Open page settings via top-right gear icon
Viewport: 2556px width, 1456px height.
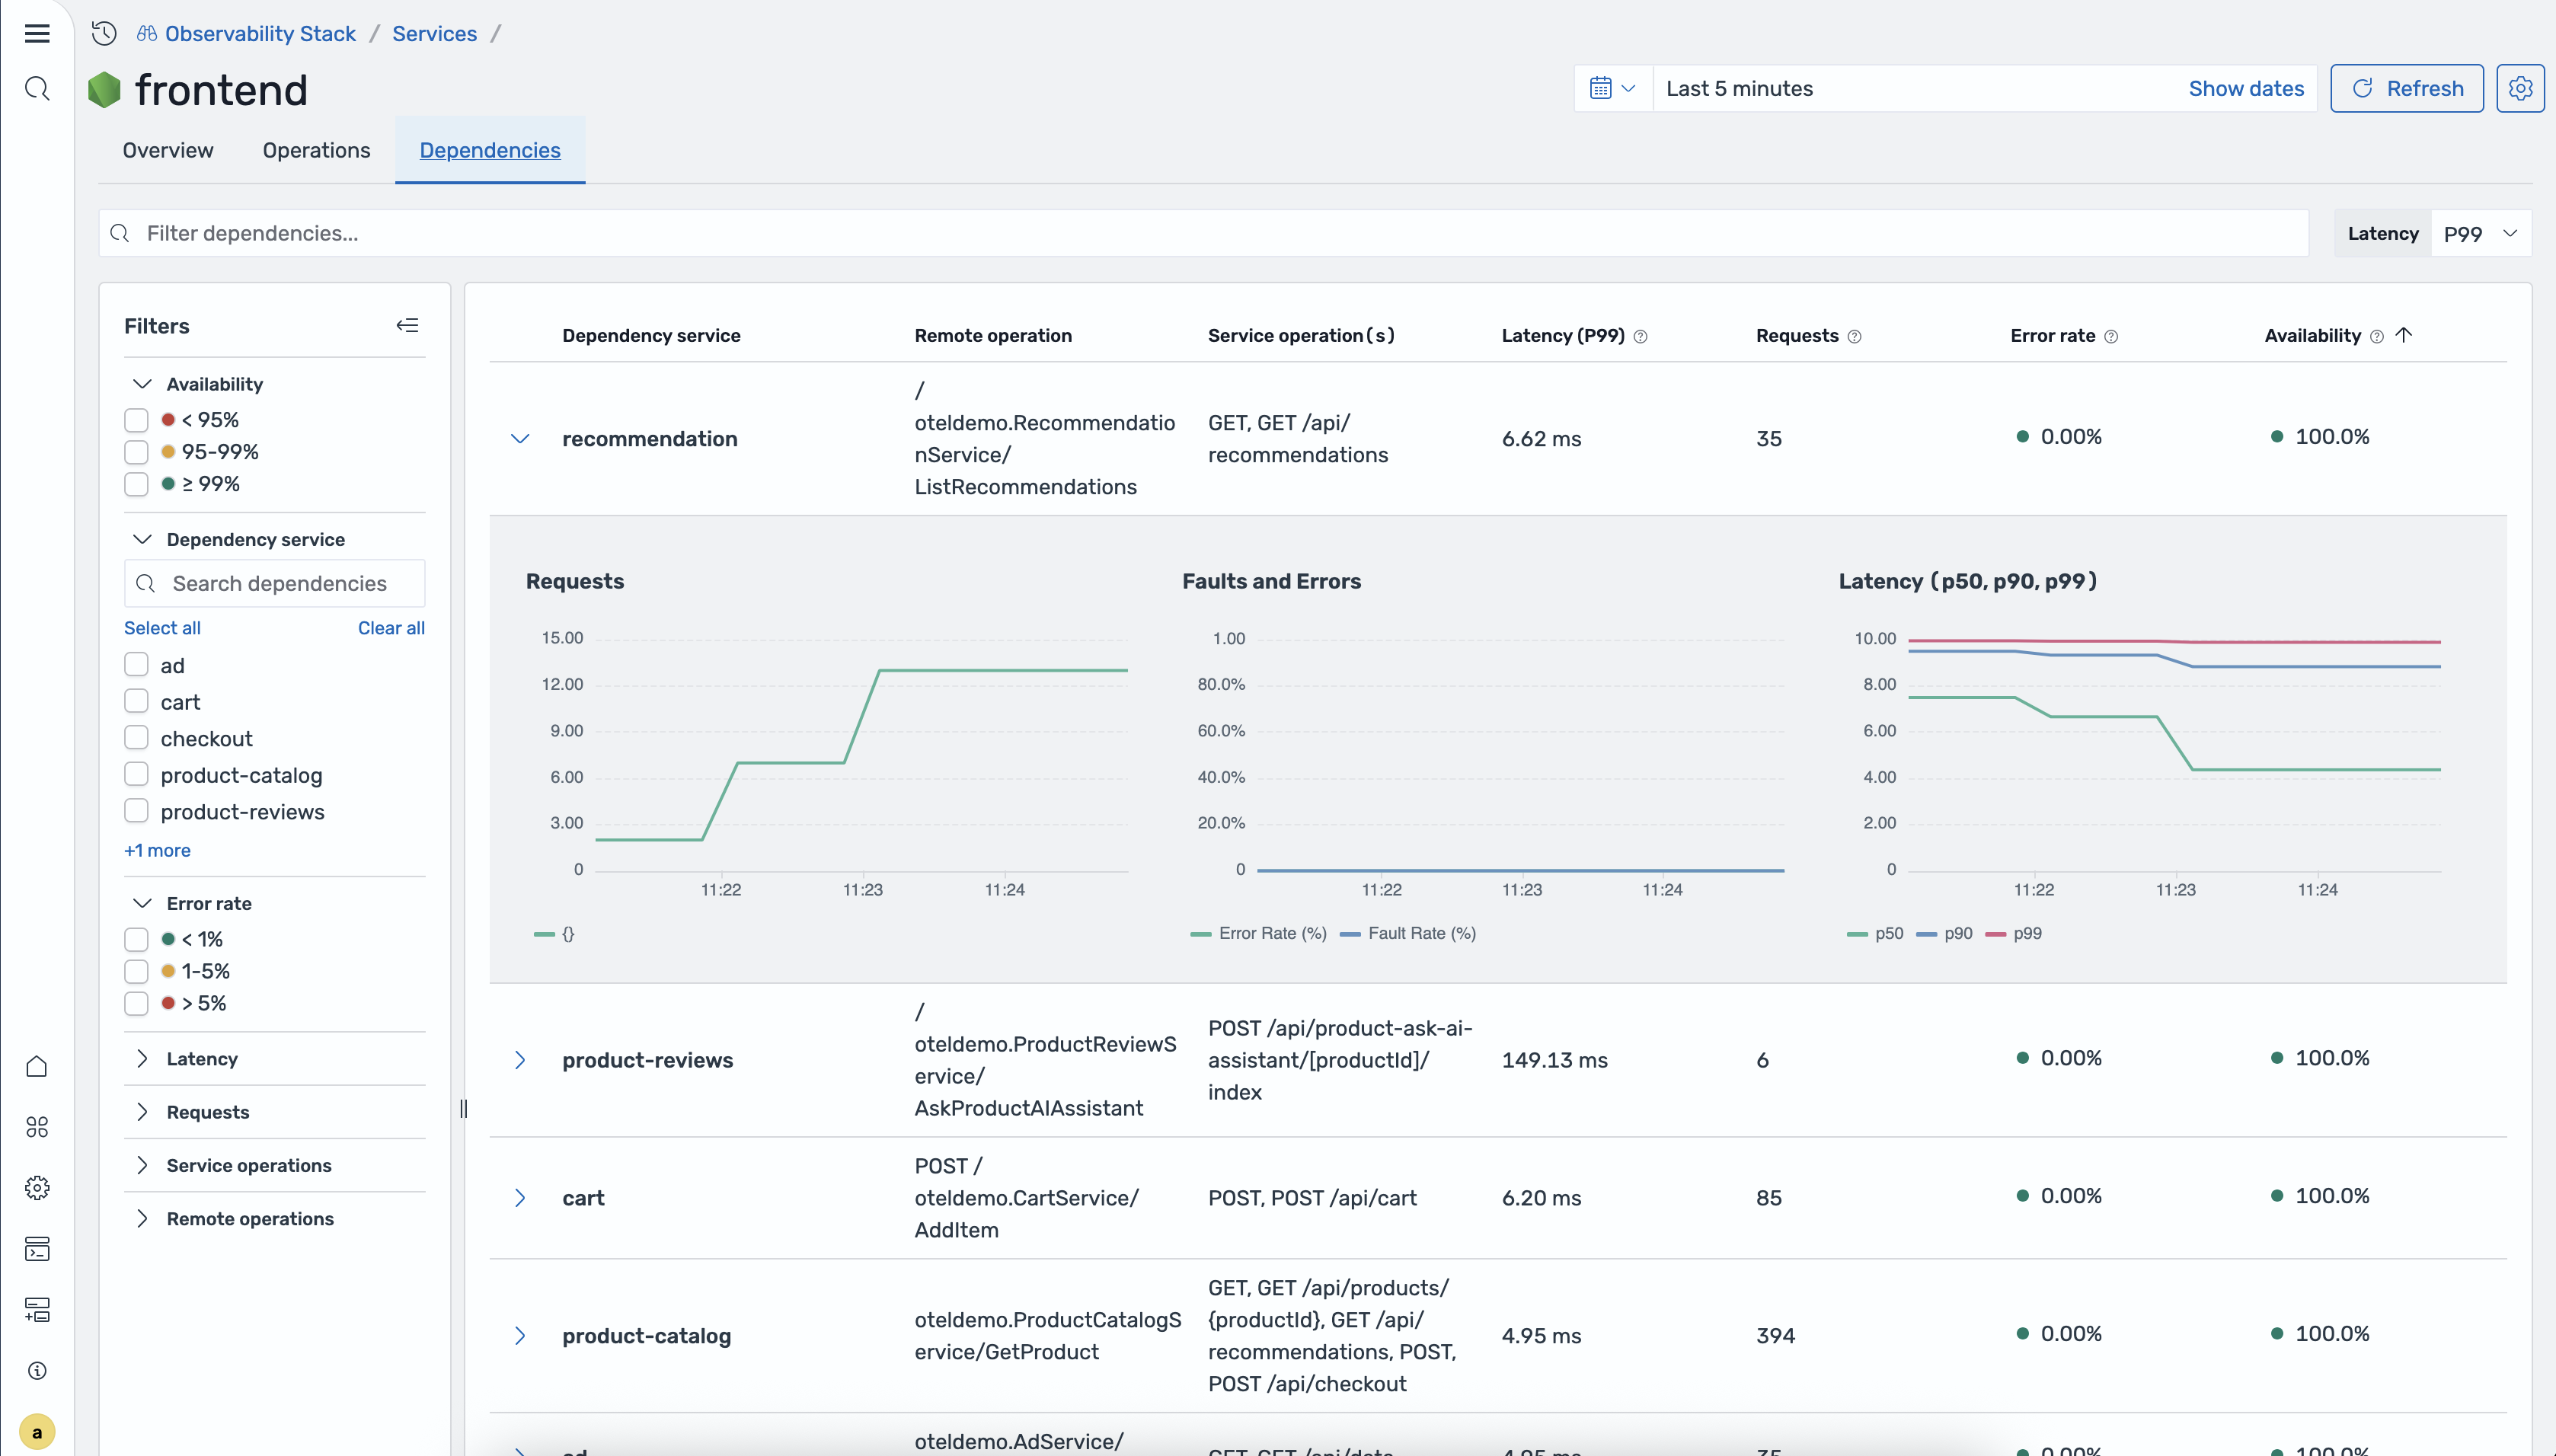[x=2521, y=88]
